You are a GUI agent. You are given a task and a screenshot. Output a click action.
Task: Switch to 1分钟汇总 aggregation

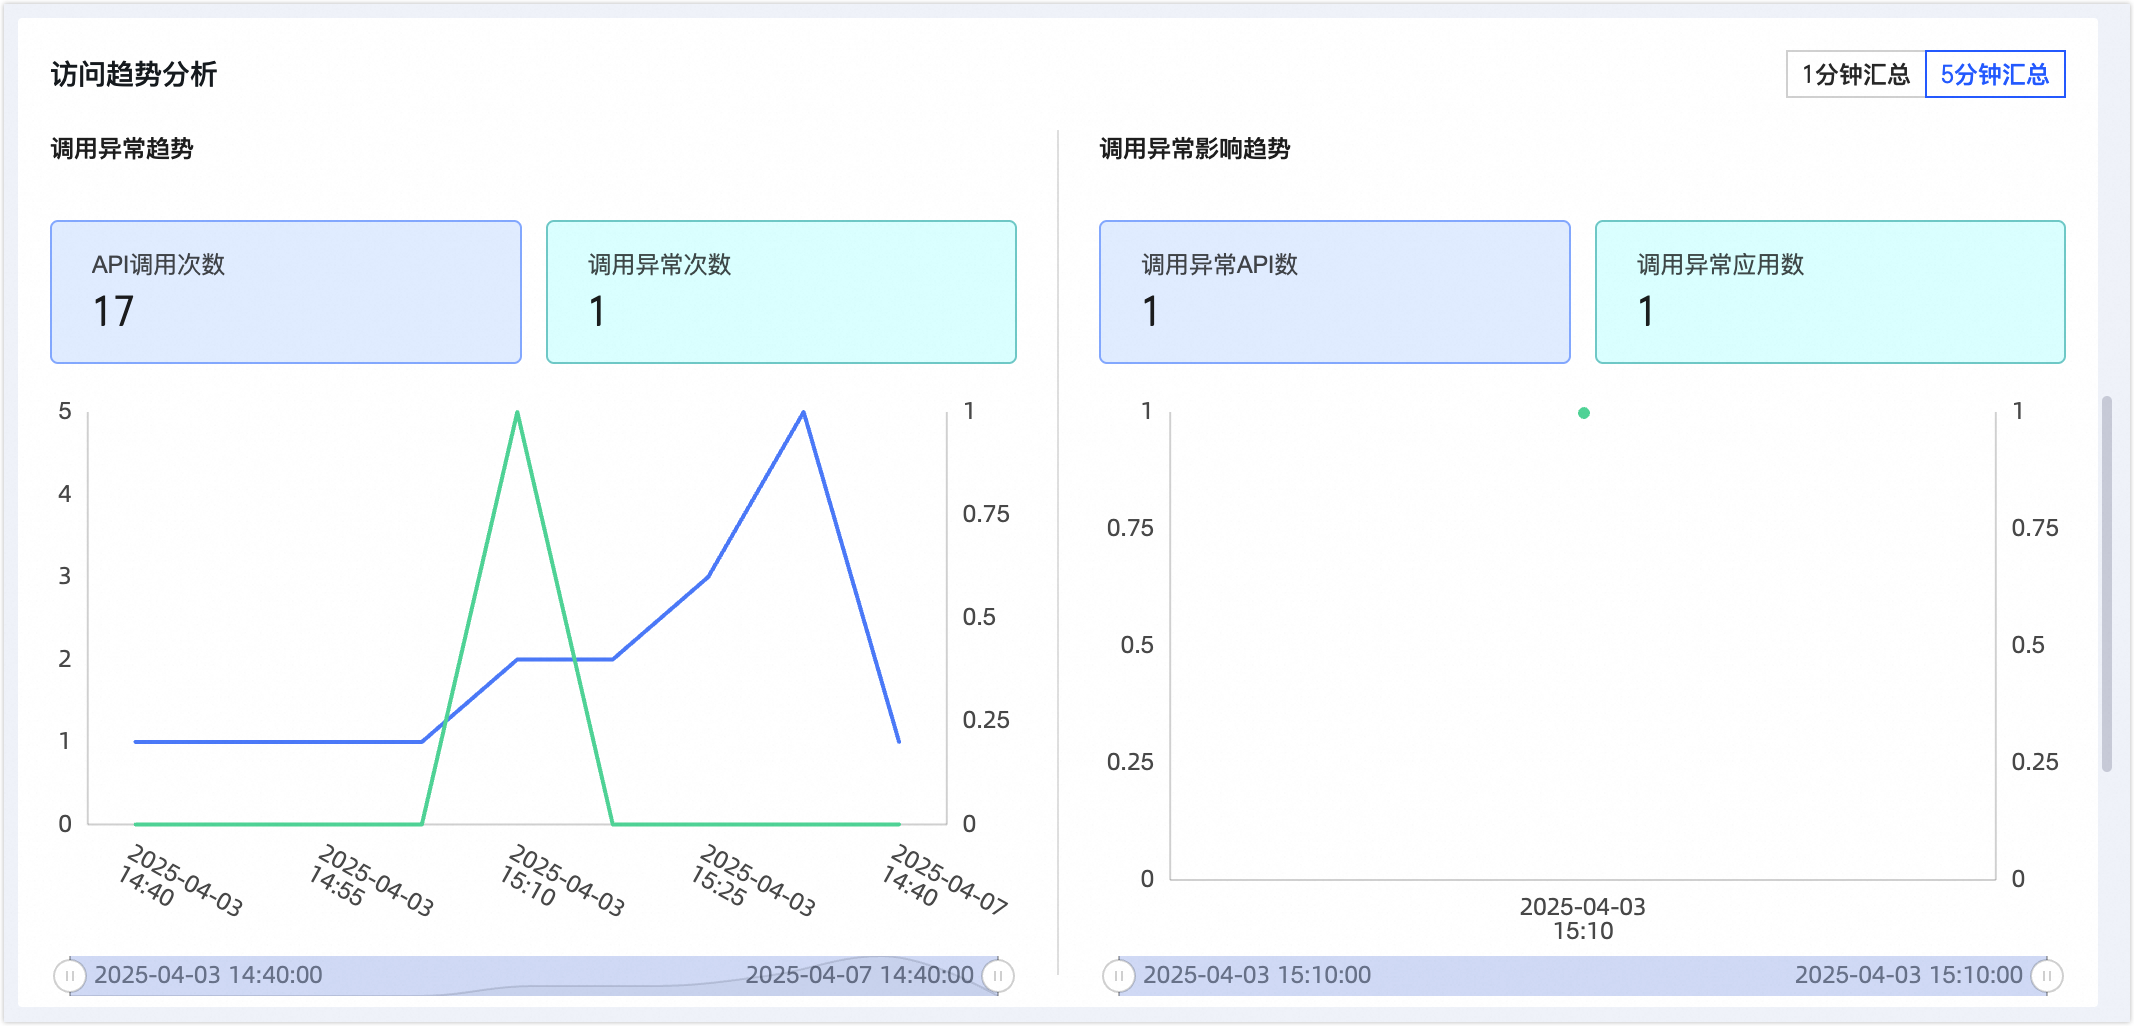click(1855, 75)
